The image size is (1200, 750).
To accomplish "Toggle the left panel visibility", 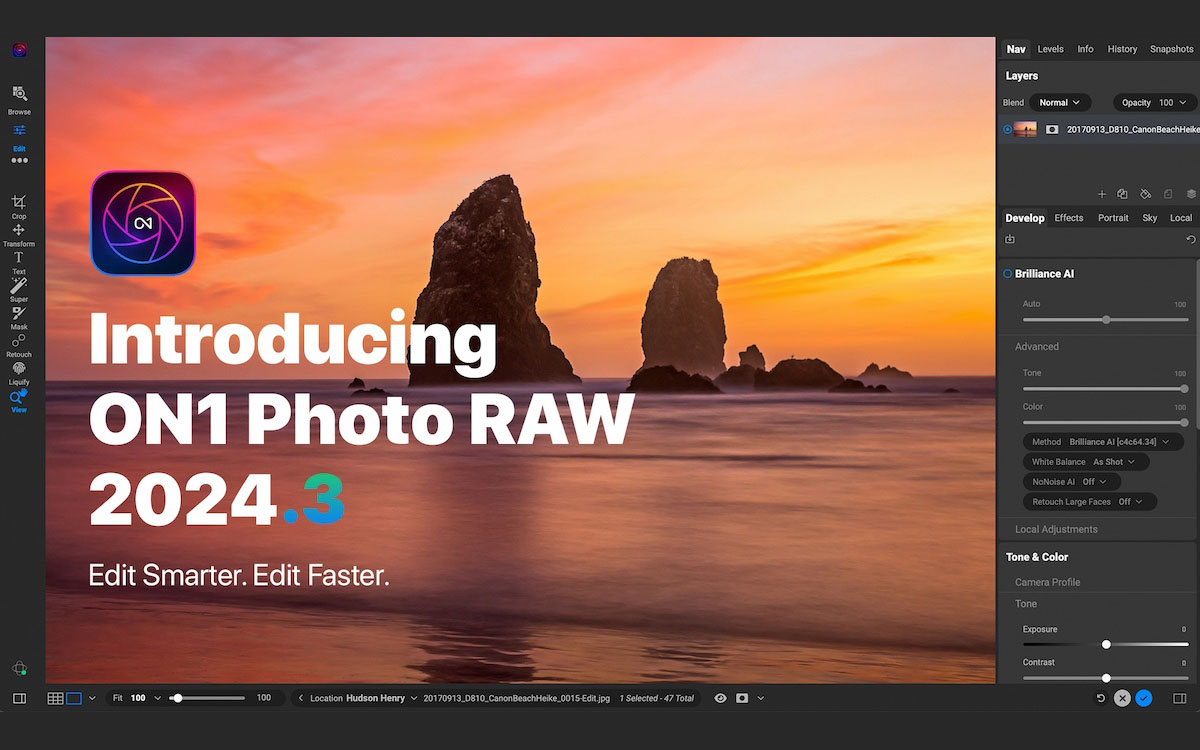I will point(19,698).
